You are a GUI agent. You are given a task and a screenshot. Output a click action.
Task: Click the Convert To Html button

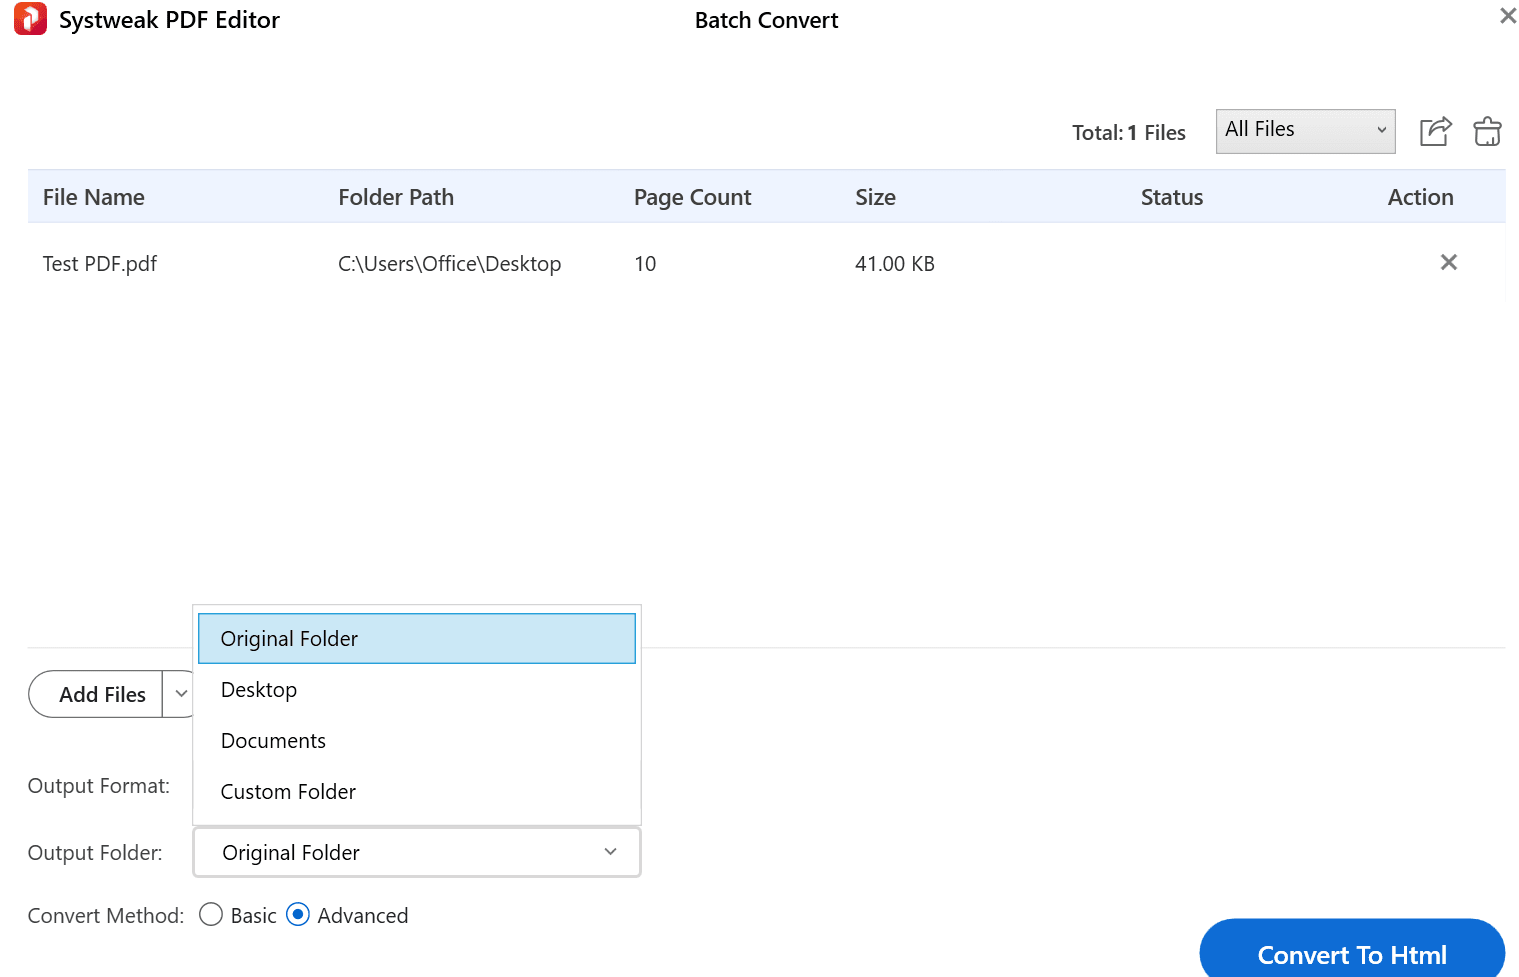click(1351, 955)
